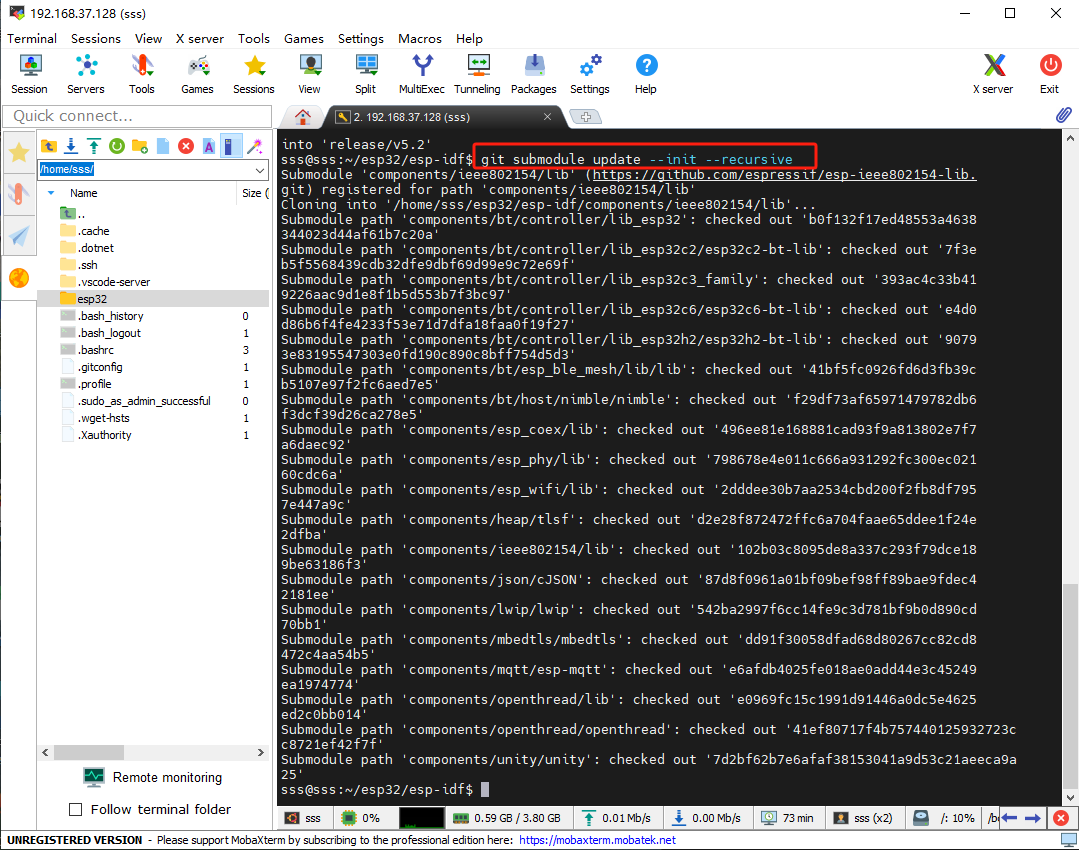The image size is (1079, 850).
Task: Open the star Sessions sidebar tab
Action: 19,152
